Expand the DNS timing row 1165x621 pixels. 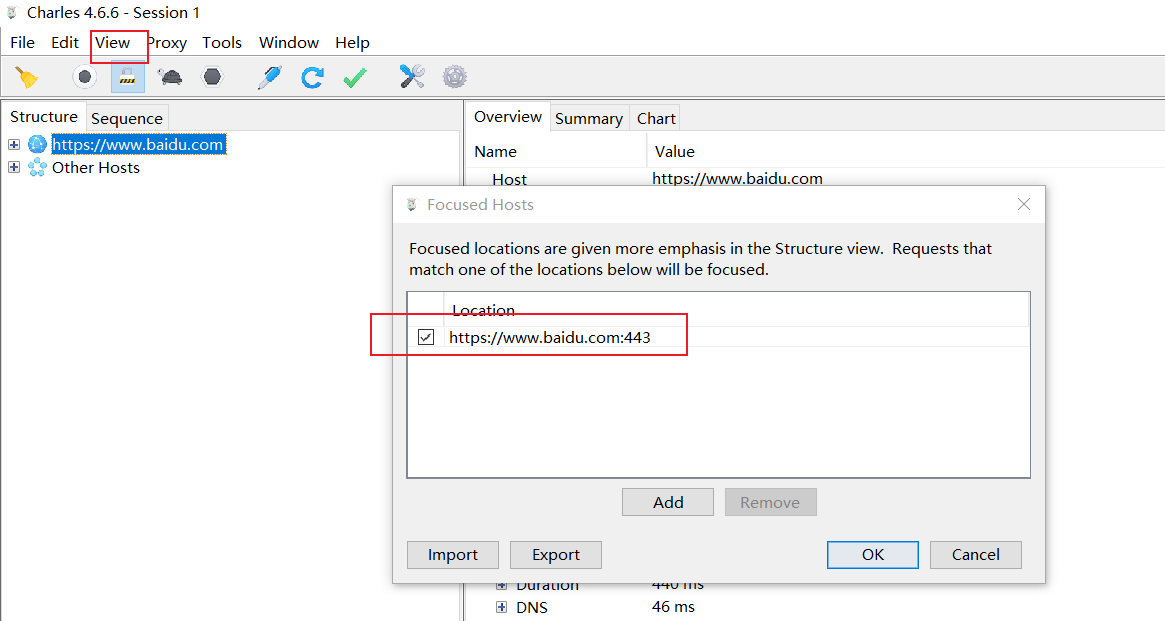(502, 608)
